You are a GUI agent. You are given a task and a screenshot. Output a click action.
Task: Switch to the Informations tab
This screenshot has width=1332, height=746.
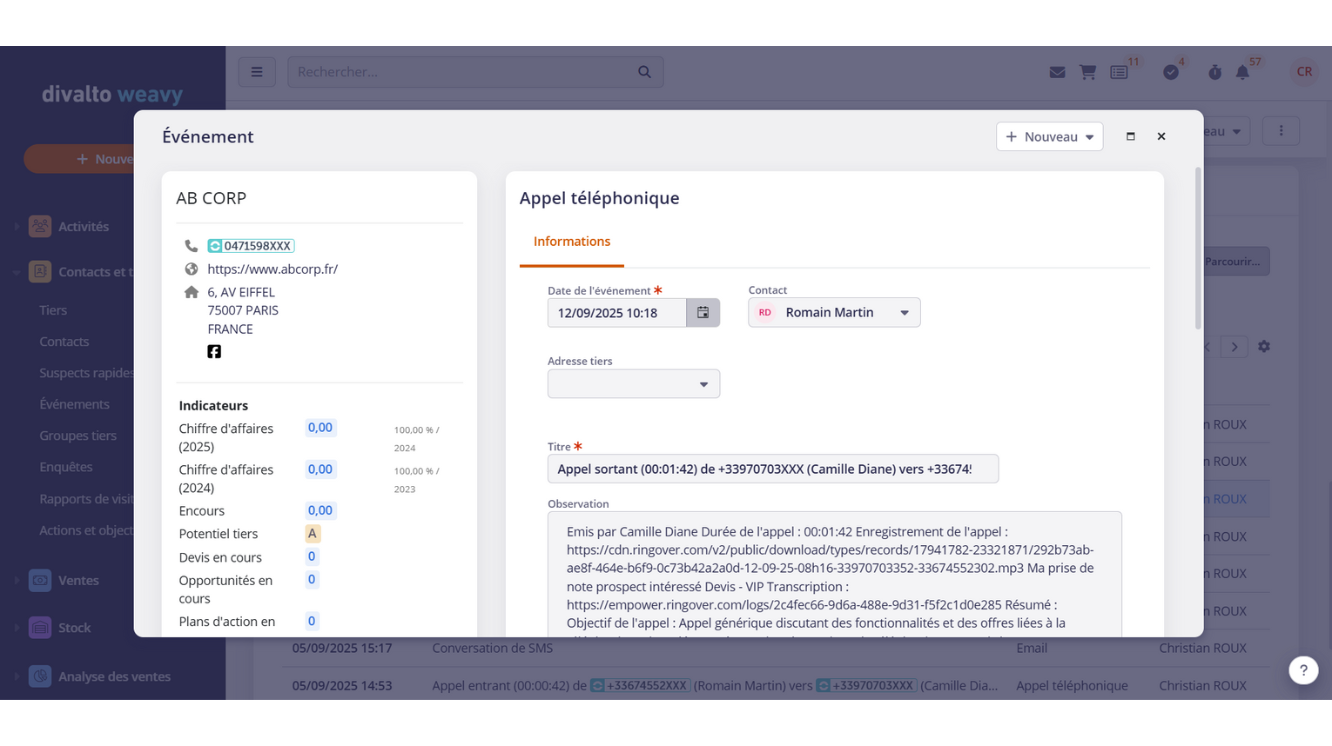coord(571,241)
